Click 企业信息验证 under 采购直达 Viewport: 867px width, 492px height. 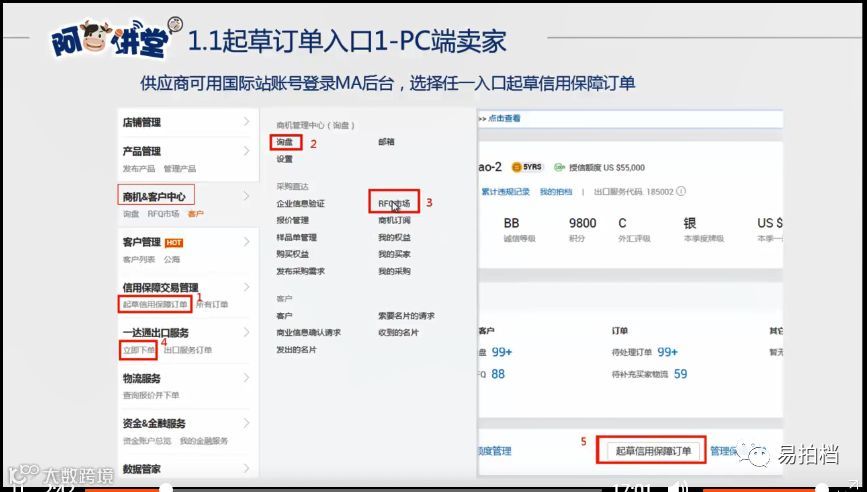(x=301, y=203)
